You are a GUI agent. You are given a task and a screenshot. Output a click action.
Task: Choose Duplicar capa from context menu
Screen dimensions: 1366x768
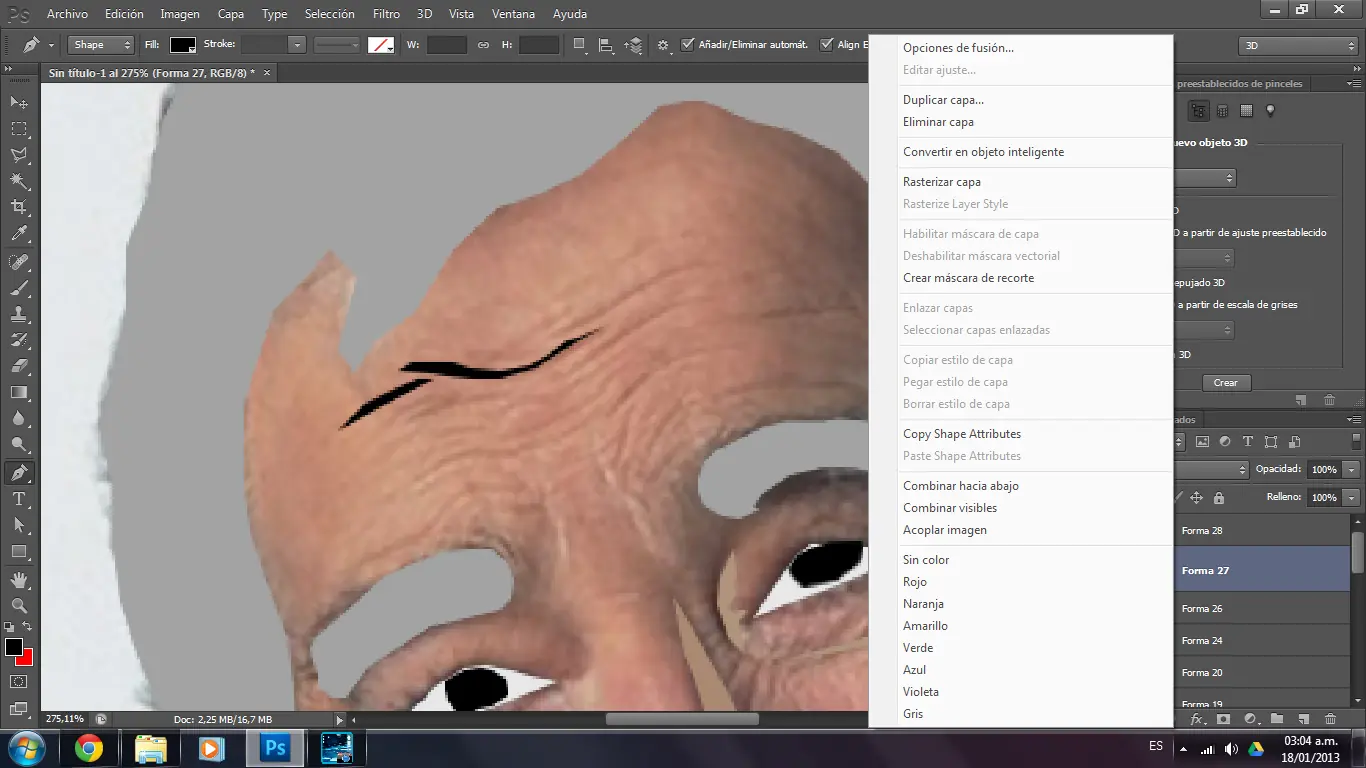(x=943, y=100)
